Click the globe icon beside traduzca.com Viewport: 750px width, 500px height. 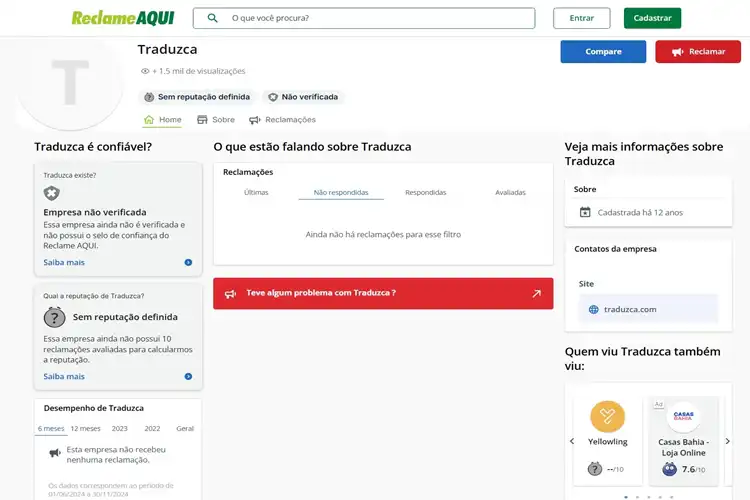point(594,310)
